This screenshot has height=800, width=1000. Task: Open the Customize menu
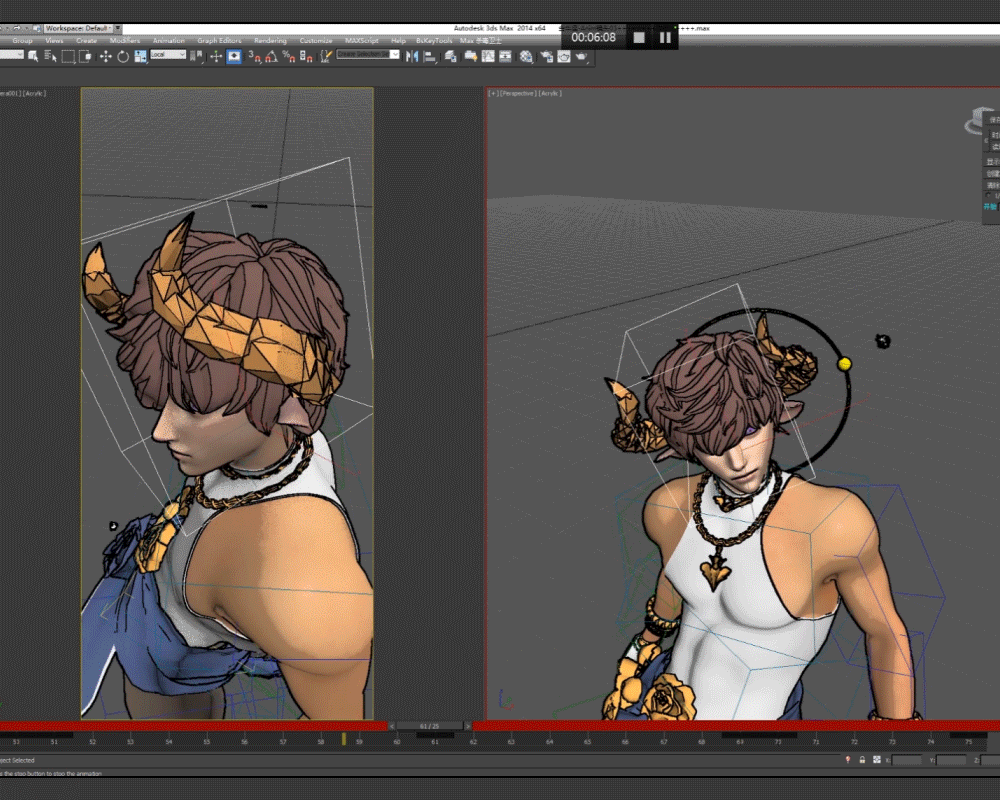[x=316, y=41]
